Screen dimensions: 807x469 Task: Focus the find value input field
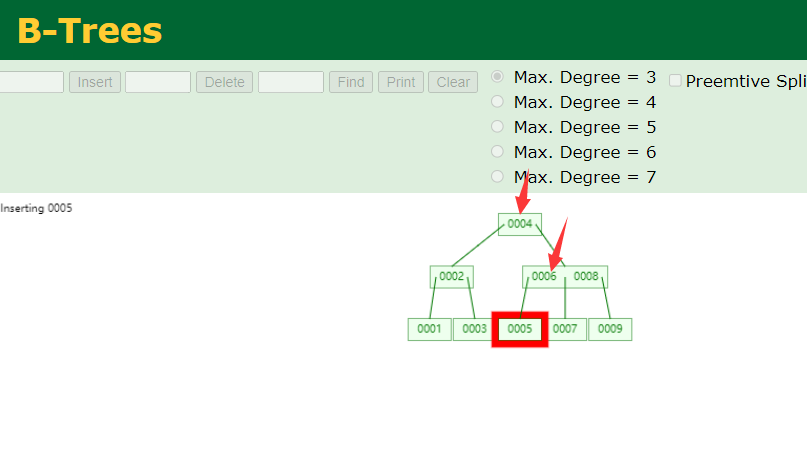click(x=291, y=82)
